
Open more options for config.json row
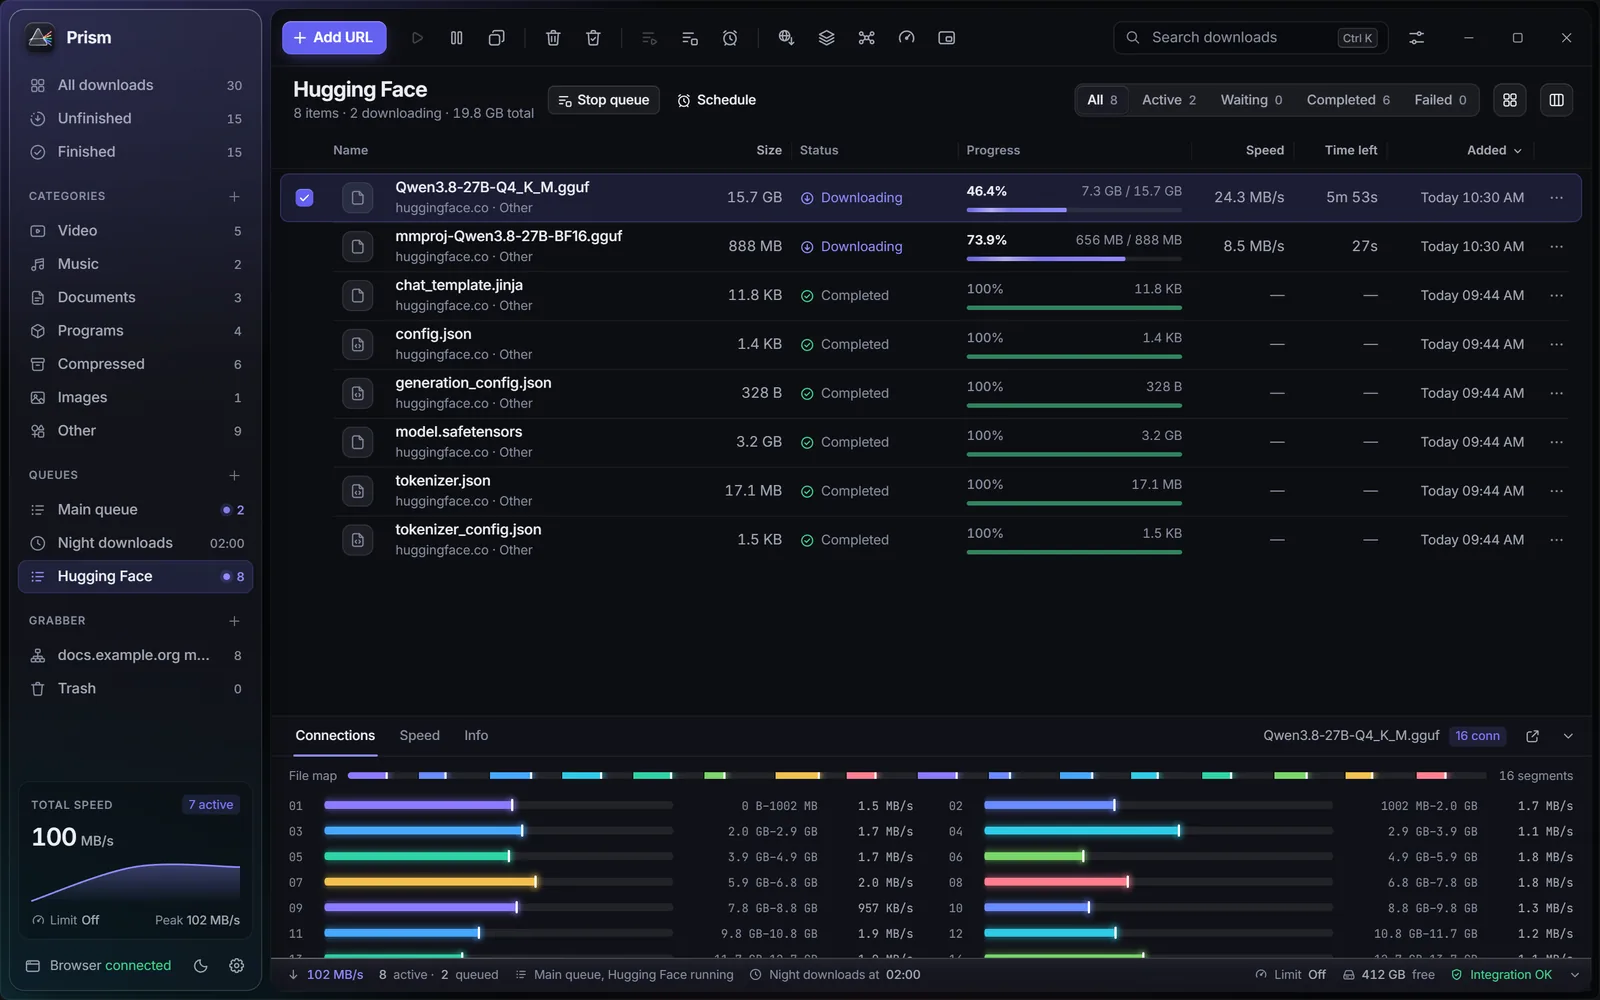click(1556, 344)
